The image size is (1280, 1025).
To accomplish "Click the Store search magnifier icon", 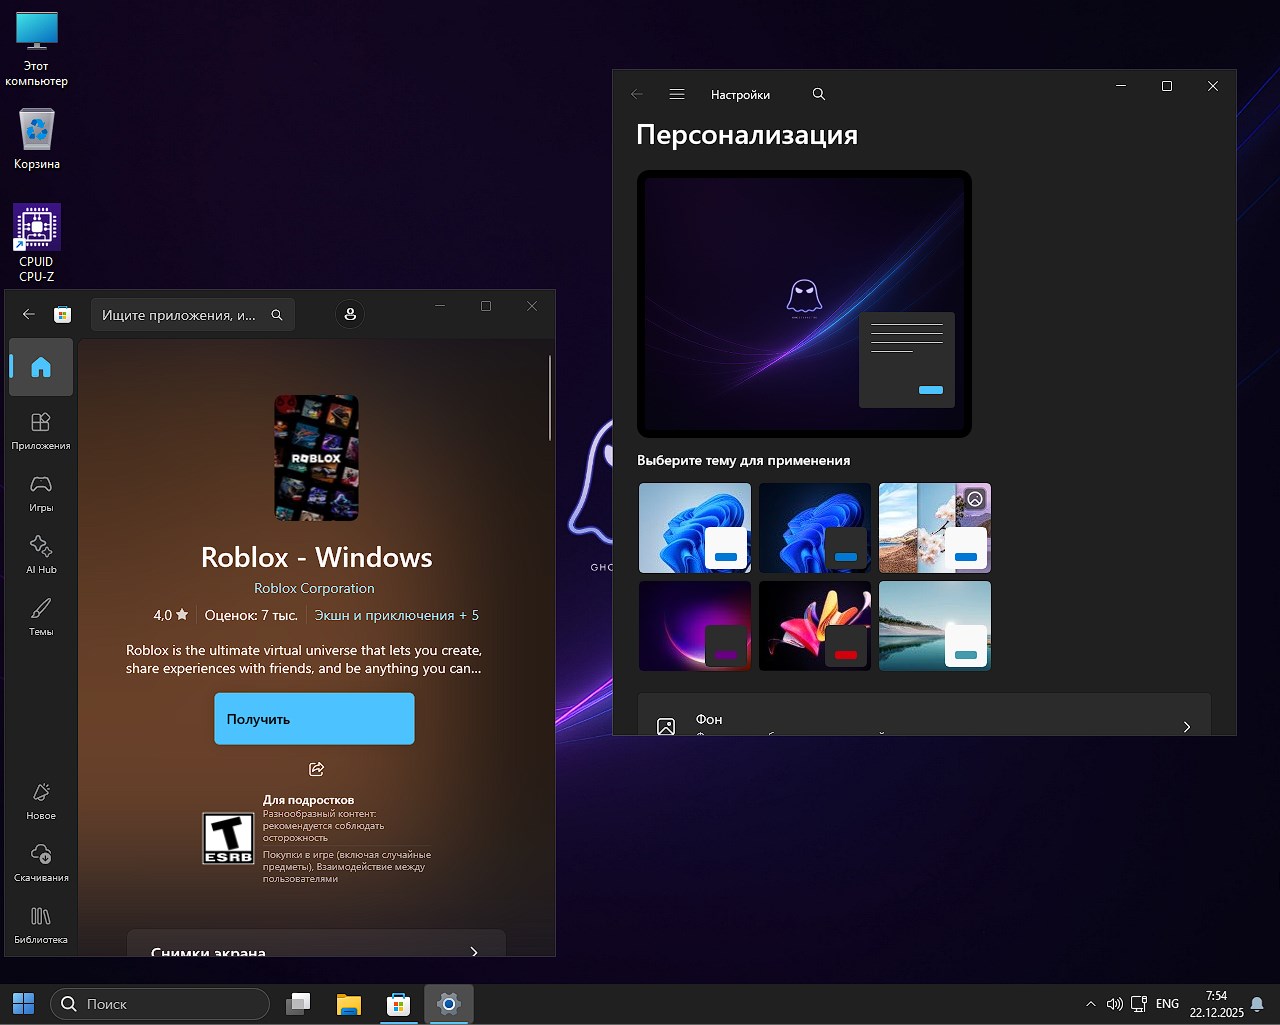I will point(277,315).
